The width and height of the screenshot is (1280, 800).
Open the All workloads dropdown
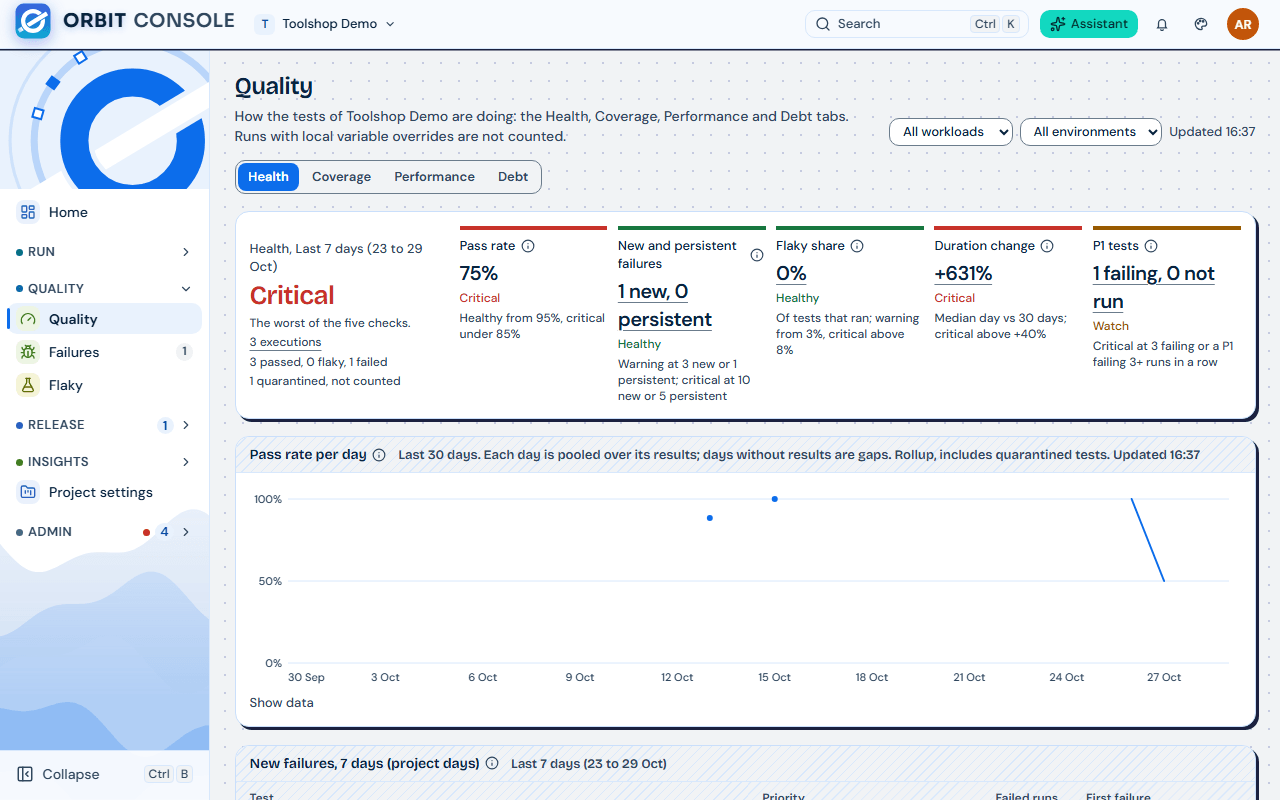tap(951, 132)
